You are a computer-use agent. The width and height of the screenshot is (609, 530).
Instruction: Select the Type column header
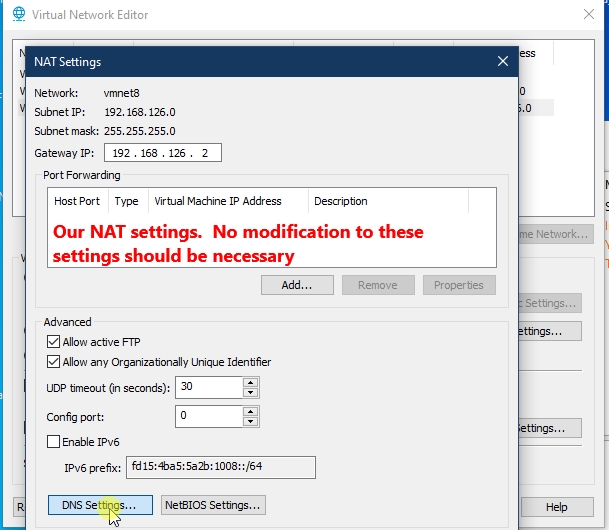click(128, 201)
